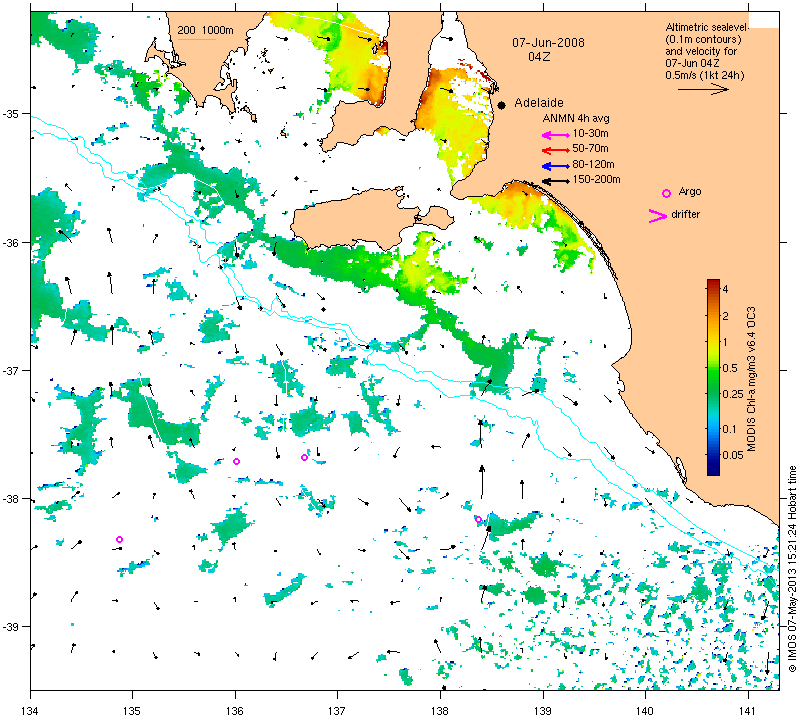Click the colorbar value 0.25
Image resolution: width=800 pixels, height=720 pixels.
coord(733,394)
